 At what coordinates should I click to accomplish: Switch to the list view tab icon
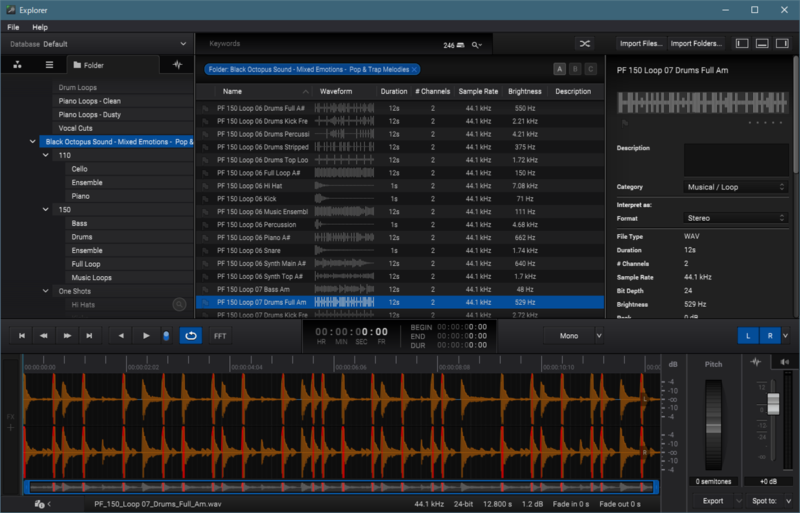point(49,65)
